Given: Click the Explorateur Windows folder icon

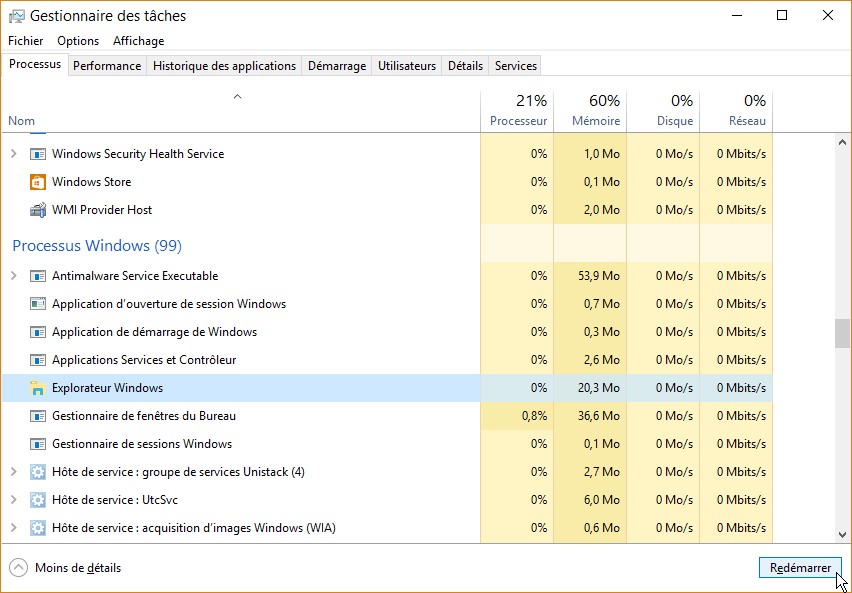Looking at the screenshot, I should (38, 388).
